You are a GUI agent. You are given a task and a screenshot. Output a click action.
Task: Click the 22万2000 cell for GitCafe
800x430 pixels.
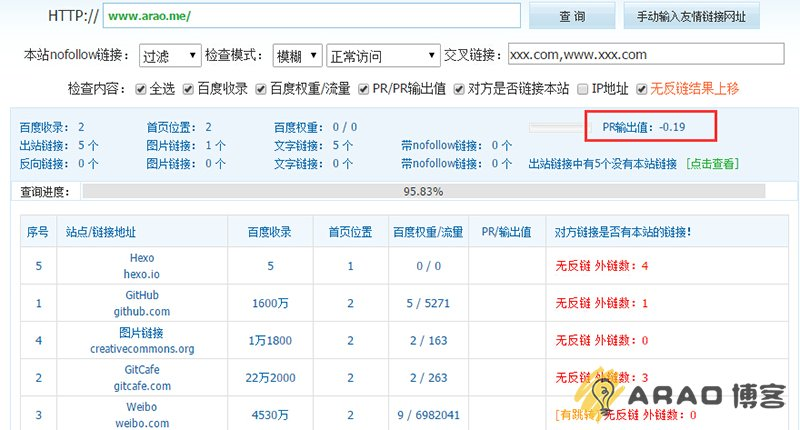[x=270, y=377]
